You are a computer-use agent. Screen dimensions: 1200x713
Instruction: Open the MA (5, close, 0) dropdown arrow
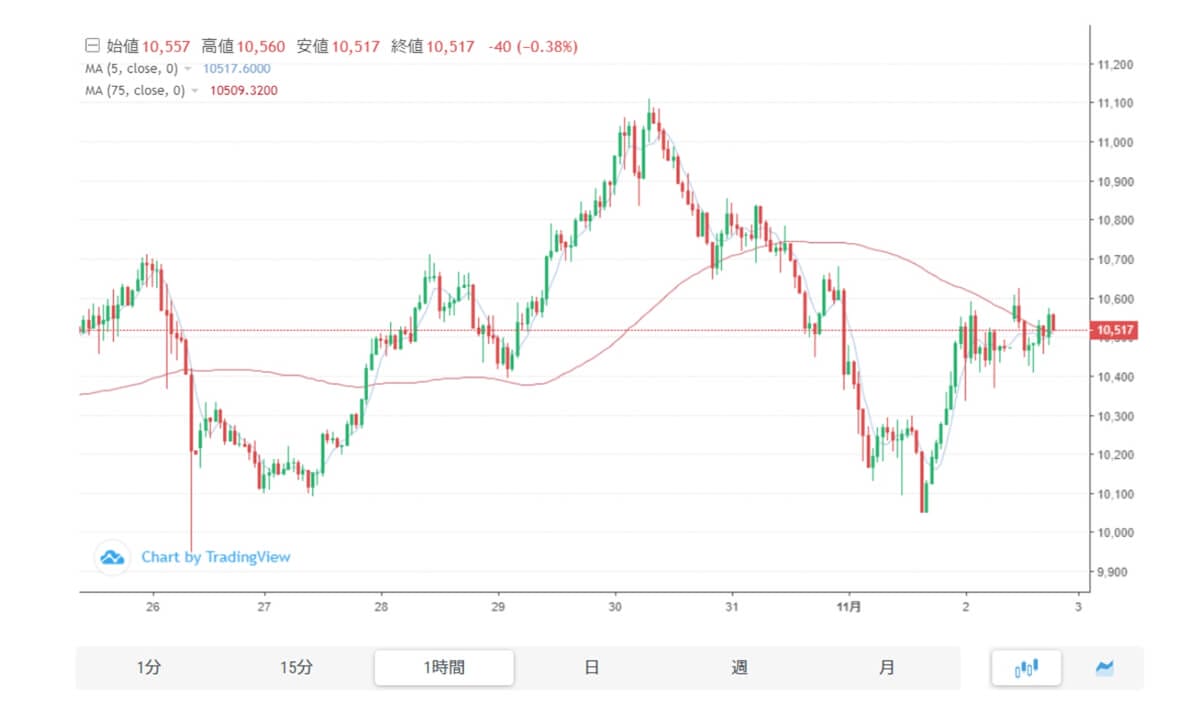click(x=188, y=69)
